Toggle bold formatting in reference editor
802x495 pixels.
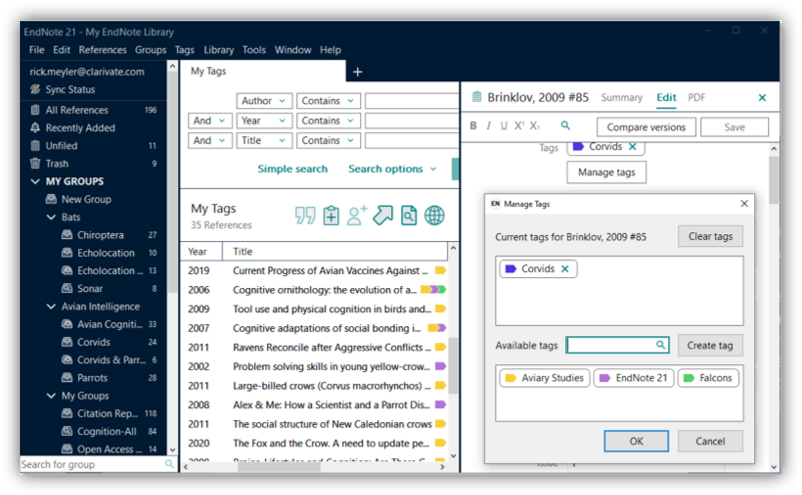click(x=473, y=126)
